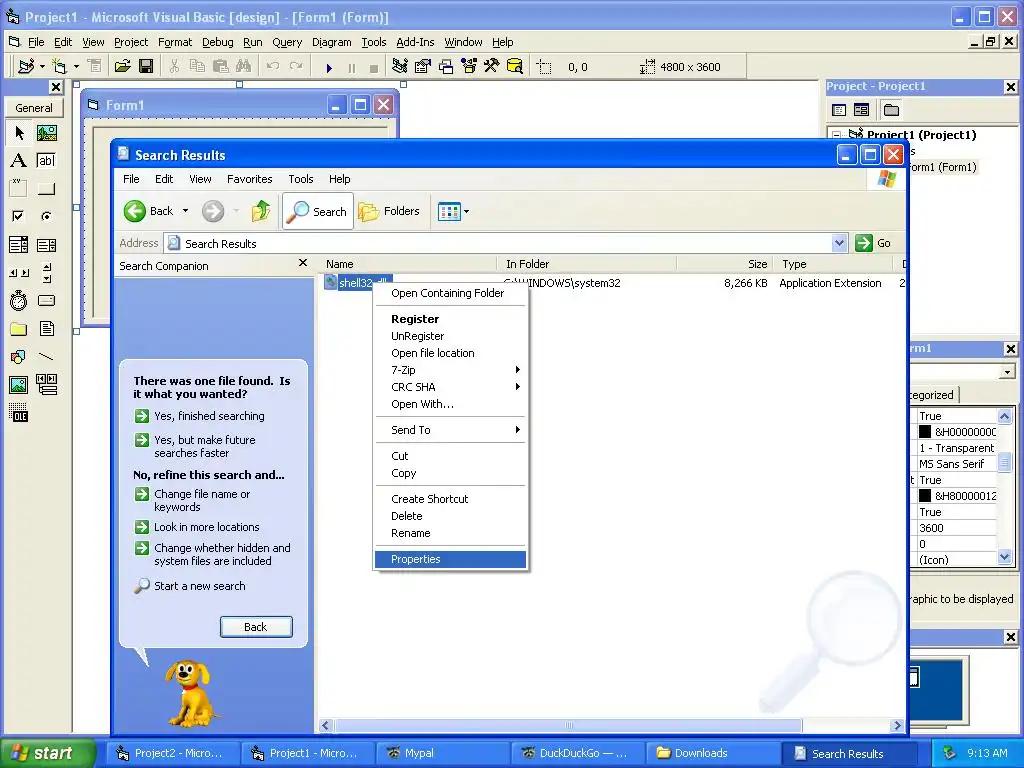Select the DirListBox folder tool

[19, 328]
